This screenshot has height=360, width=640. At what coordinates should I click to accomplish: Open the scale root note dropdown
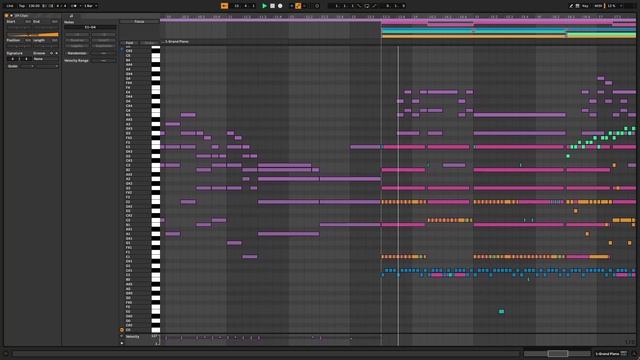(27, 66)
